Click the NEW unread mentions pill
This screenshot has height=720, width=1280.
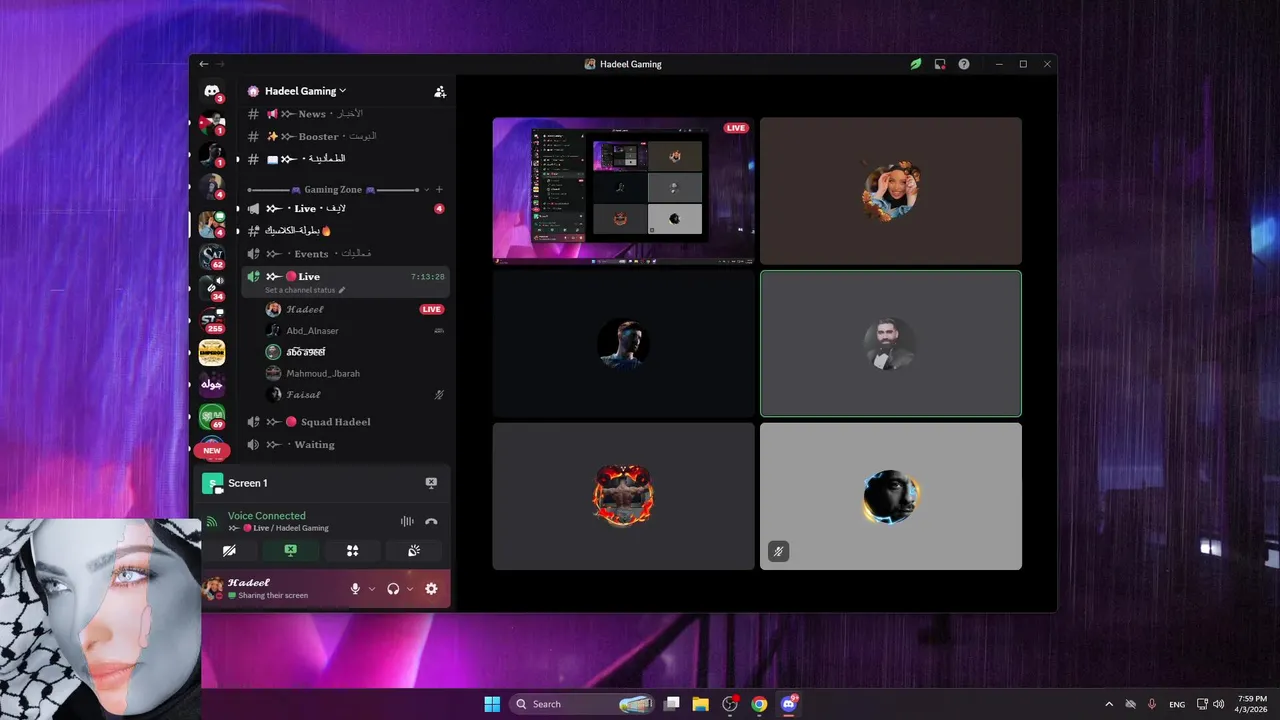[212, 450]
